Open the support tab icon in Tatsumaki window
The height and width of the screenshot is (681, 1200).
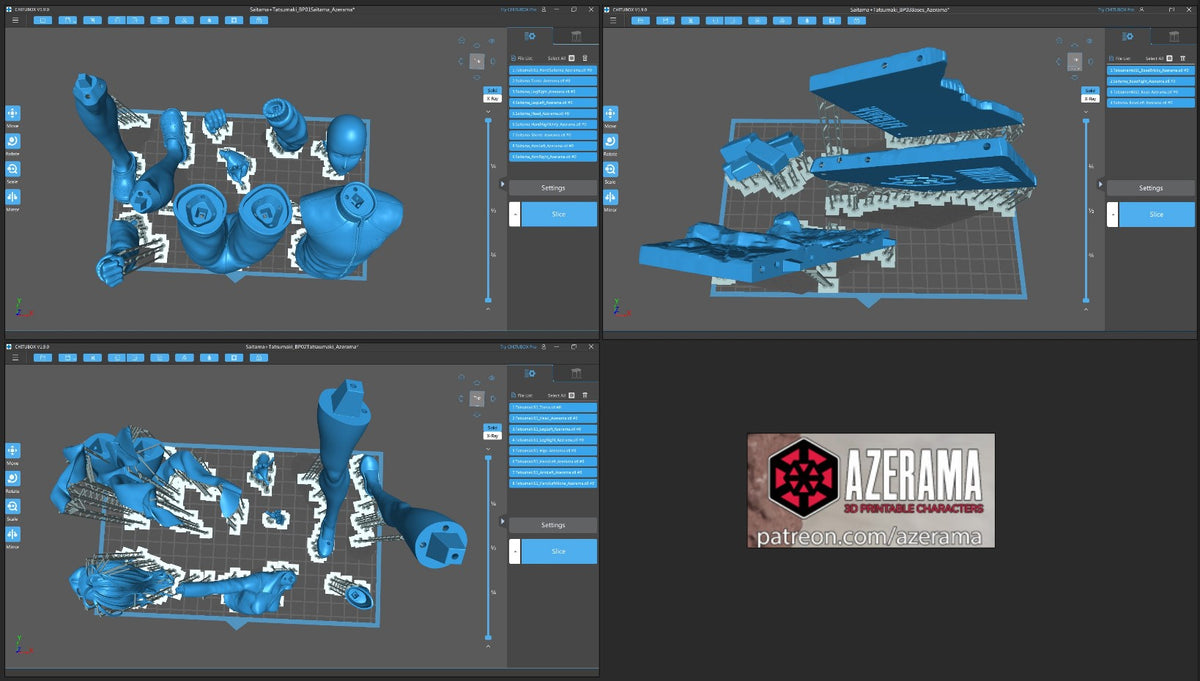point(577,373)
